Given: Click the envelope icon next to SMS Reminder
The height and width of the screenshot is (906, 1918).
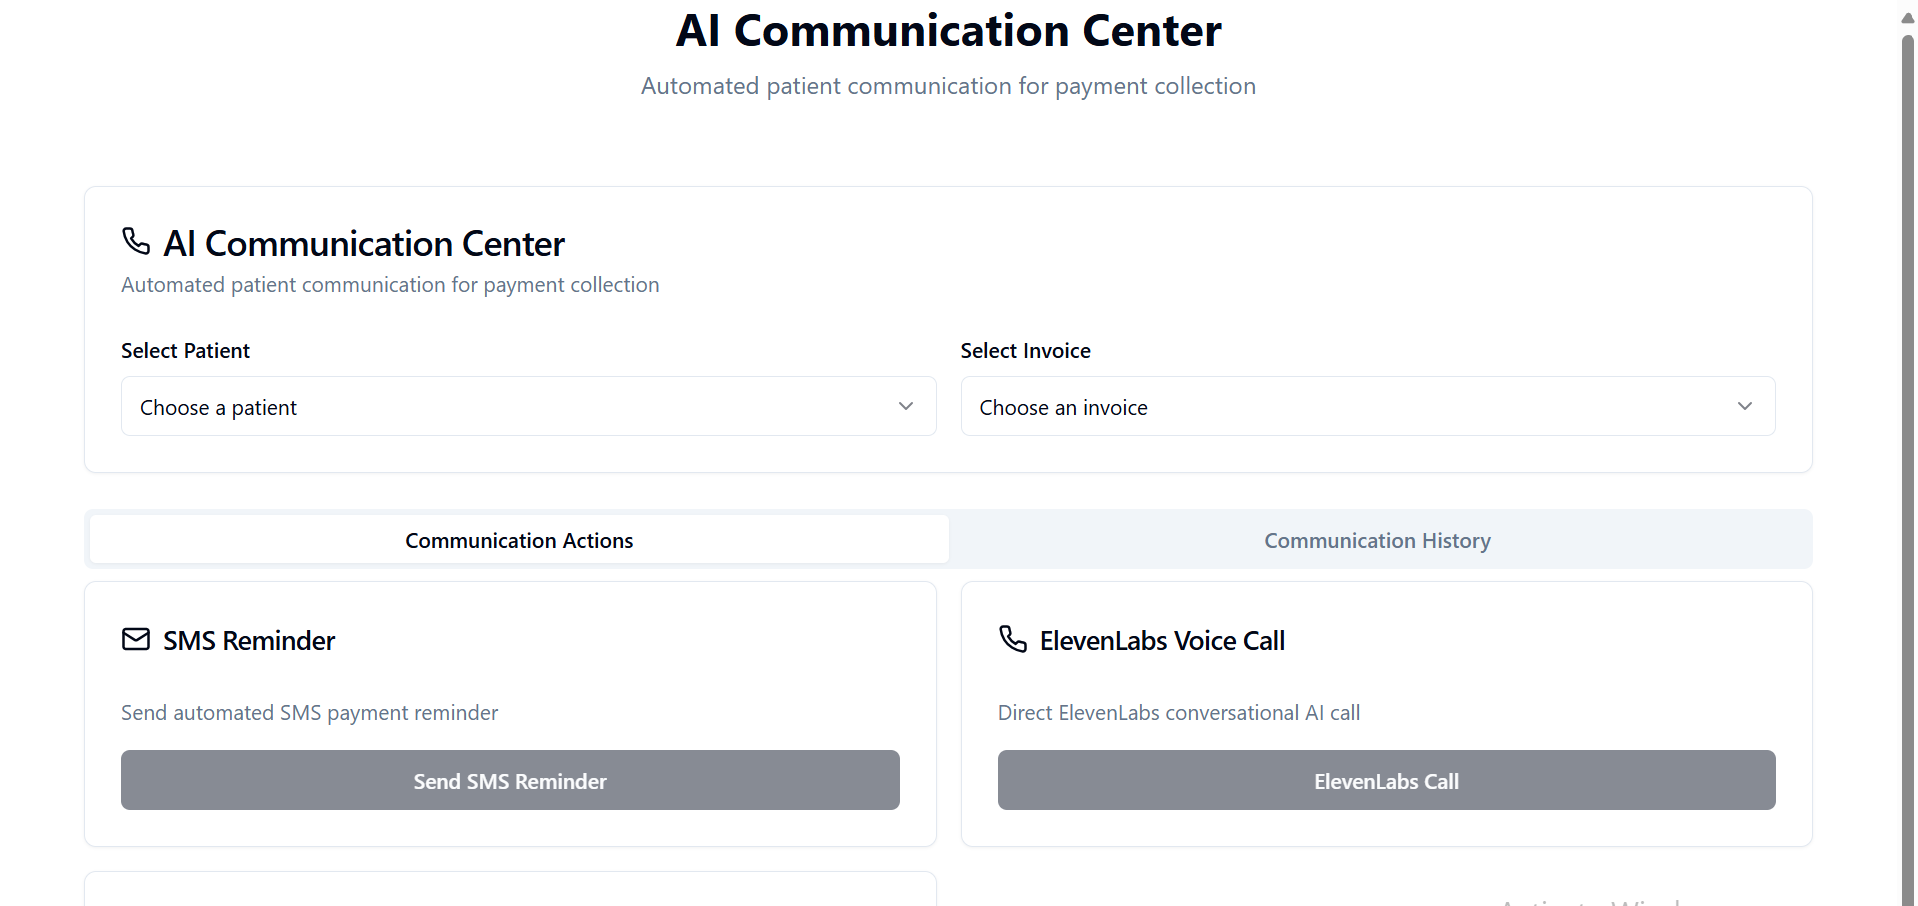Looking at the screenshot, I should [x=136, y=639].
